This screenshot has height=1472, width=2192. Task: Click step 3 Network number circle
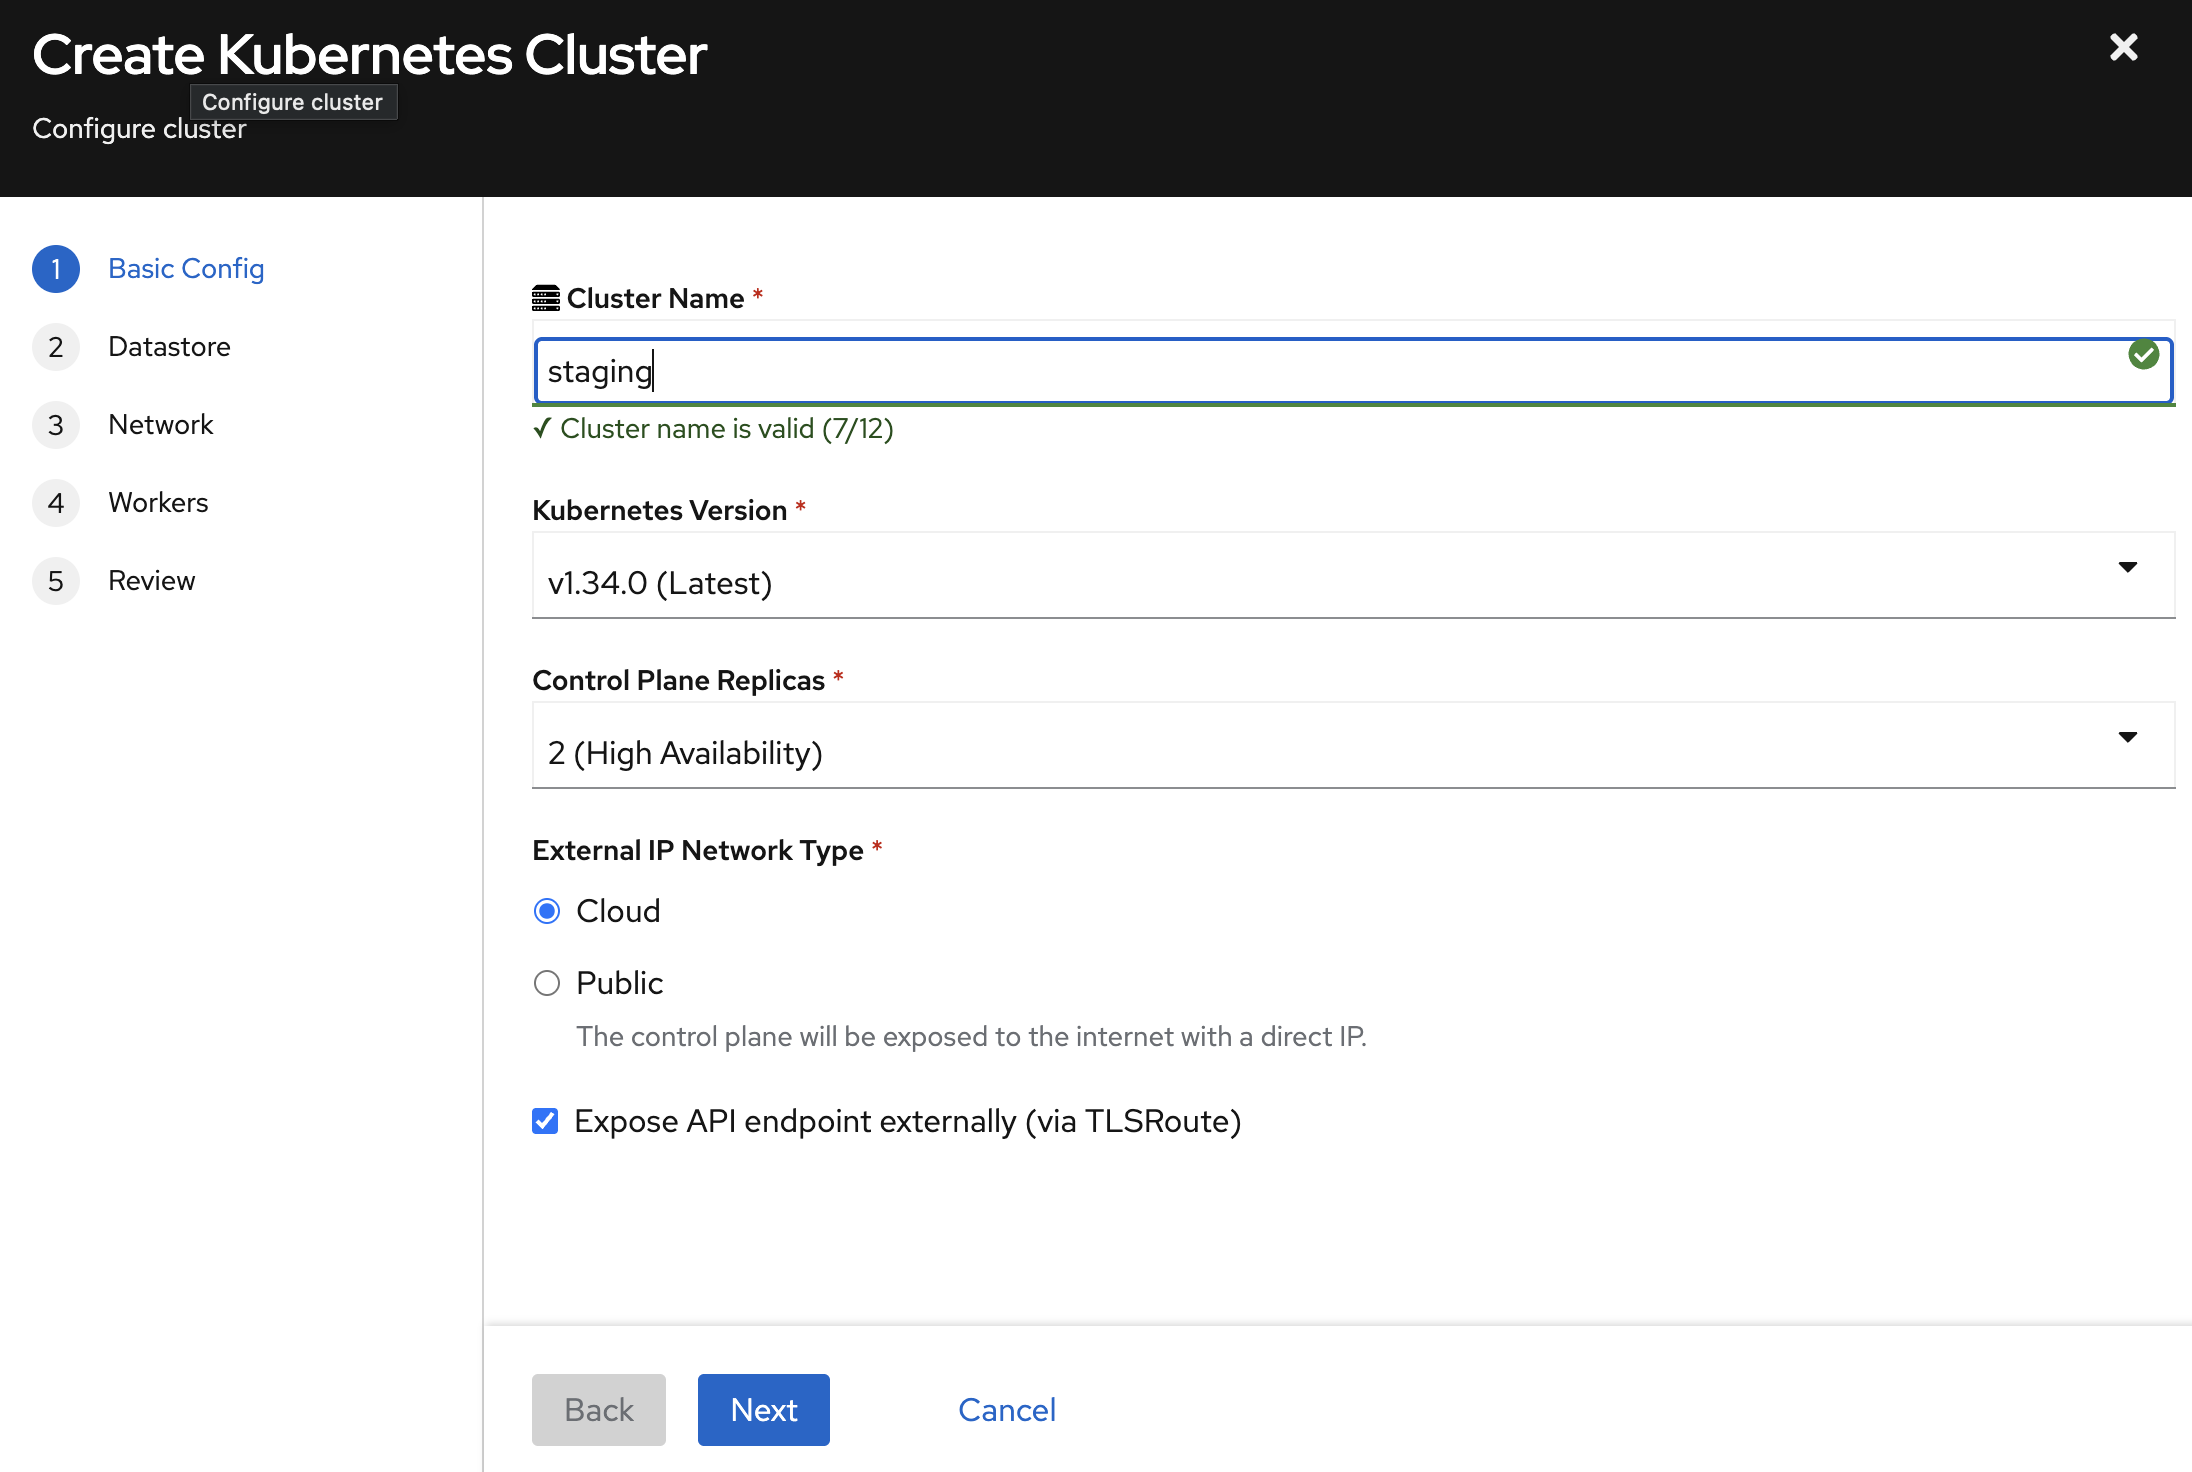[56, 425]
